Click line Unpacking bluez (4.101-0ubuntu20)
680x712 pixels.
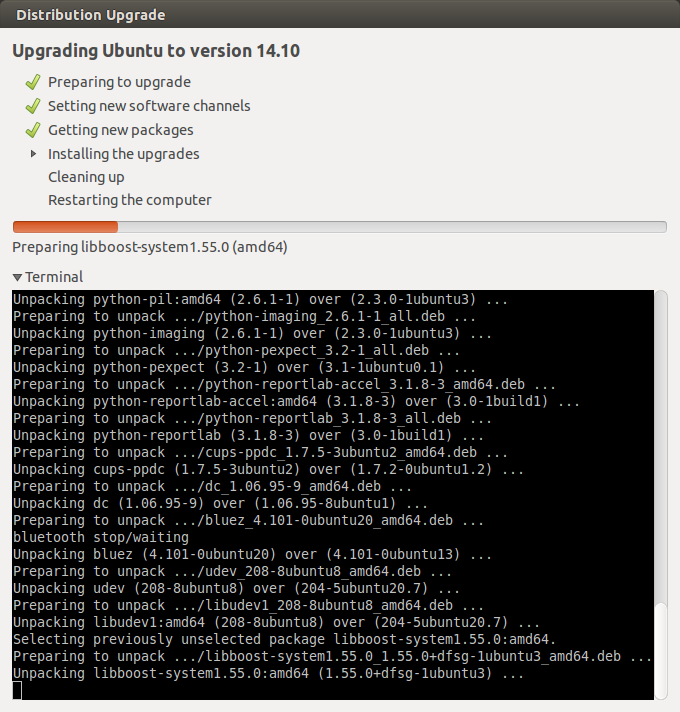(252, 555)
